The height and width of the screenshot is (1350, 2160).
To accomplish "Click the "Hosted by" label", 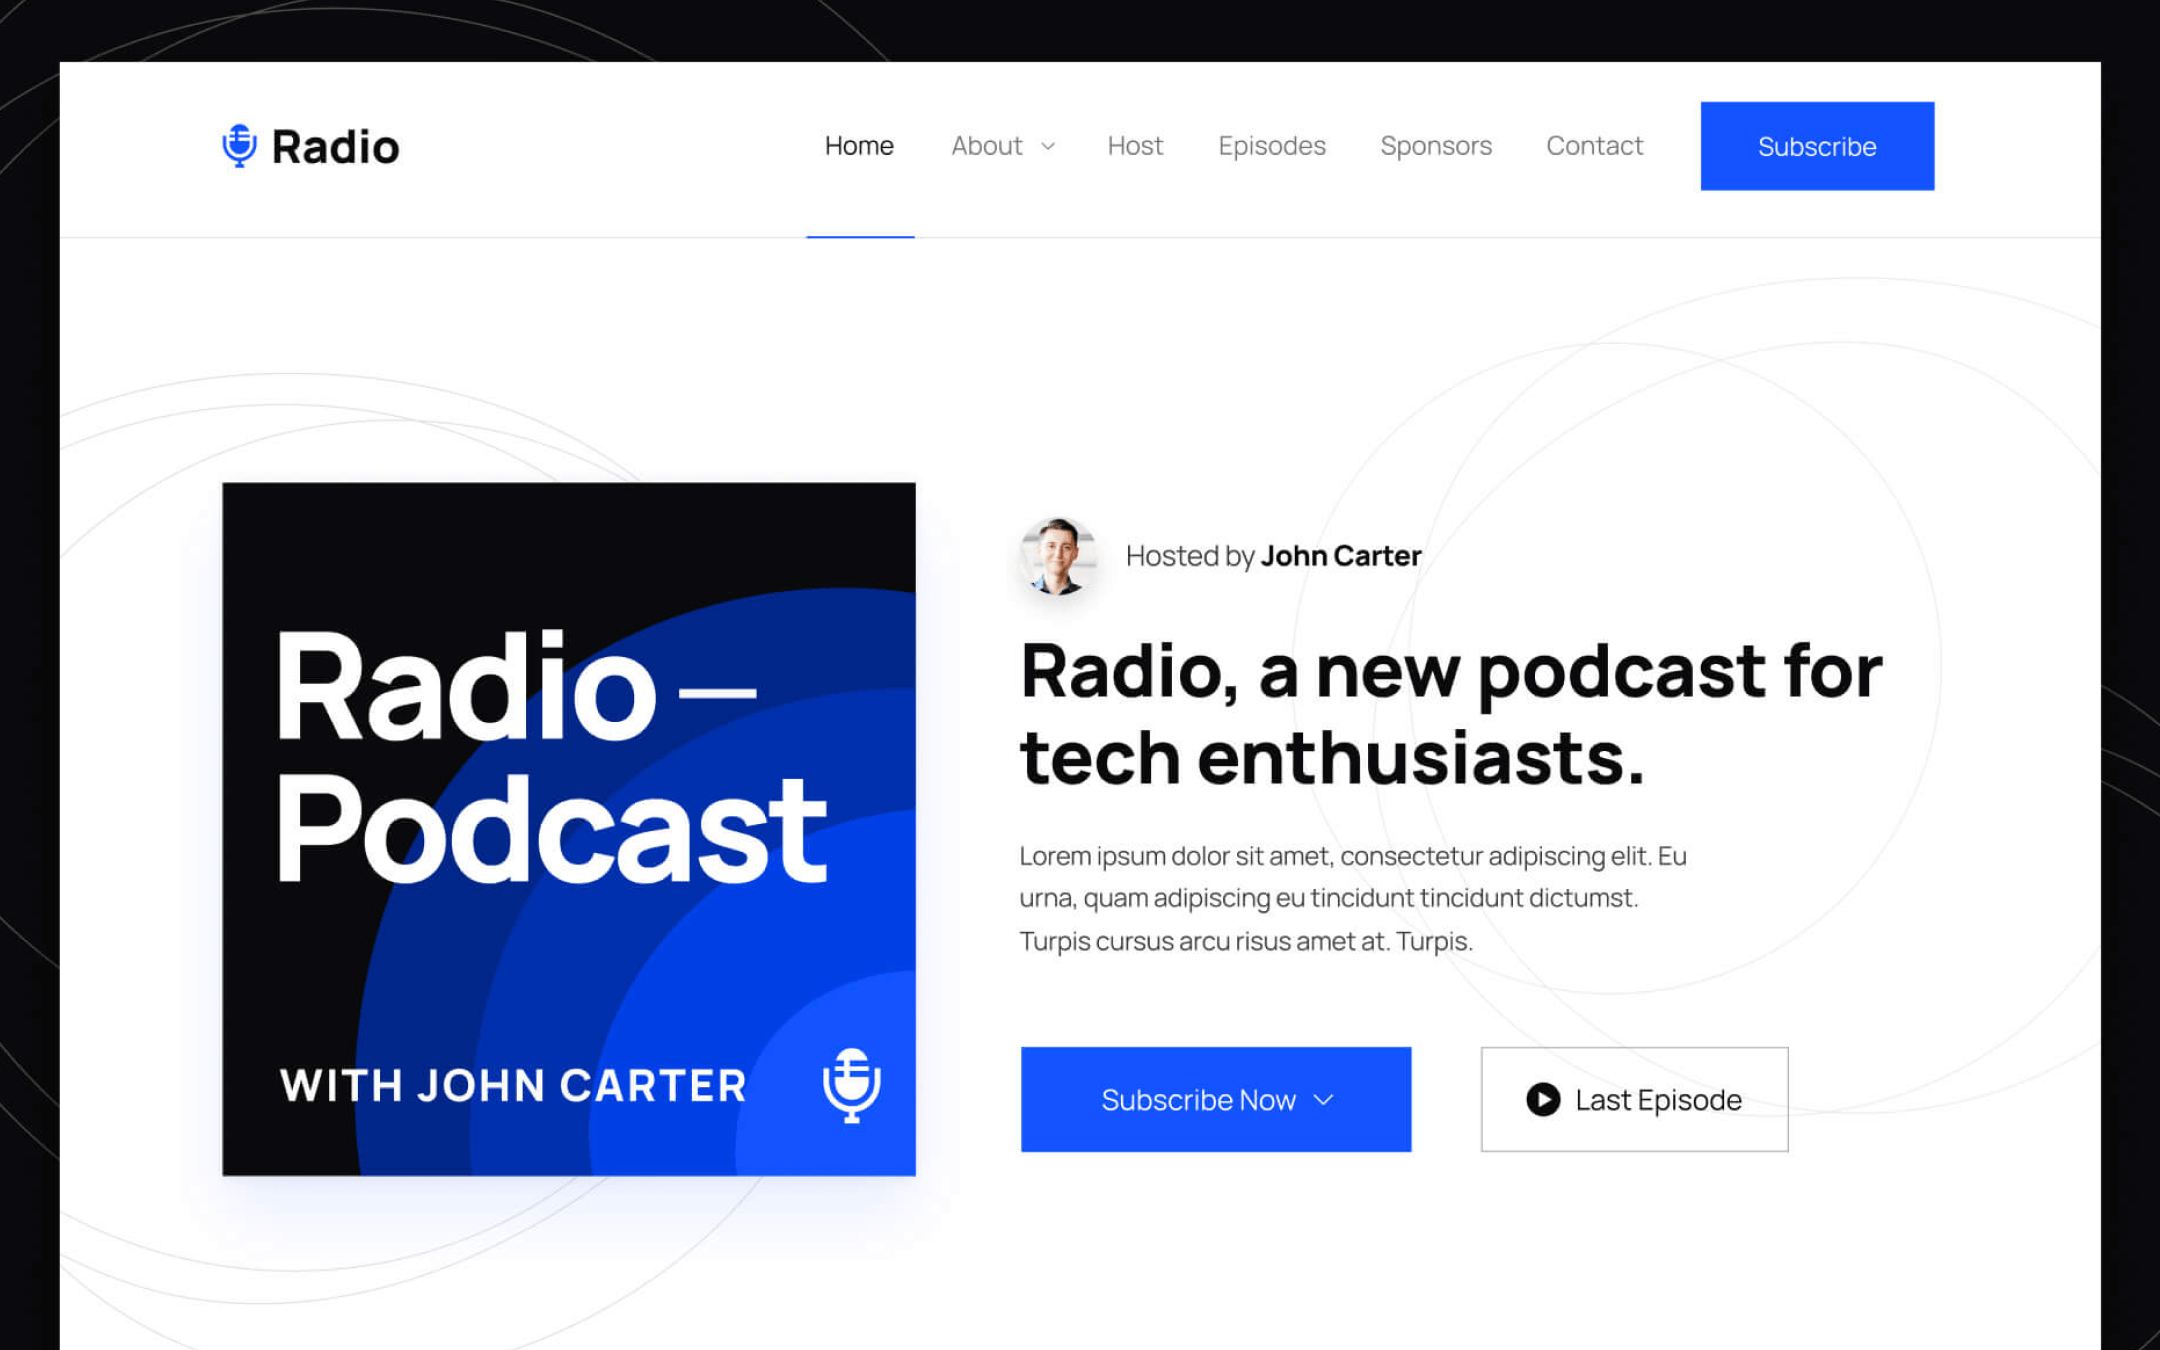I will 1190,556.
